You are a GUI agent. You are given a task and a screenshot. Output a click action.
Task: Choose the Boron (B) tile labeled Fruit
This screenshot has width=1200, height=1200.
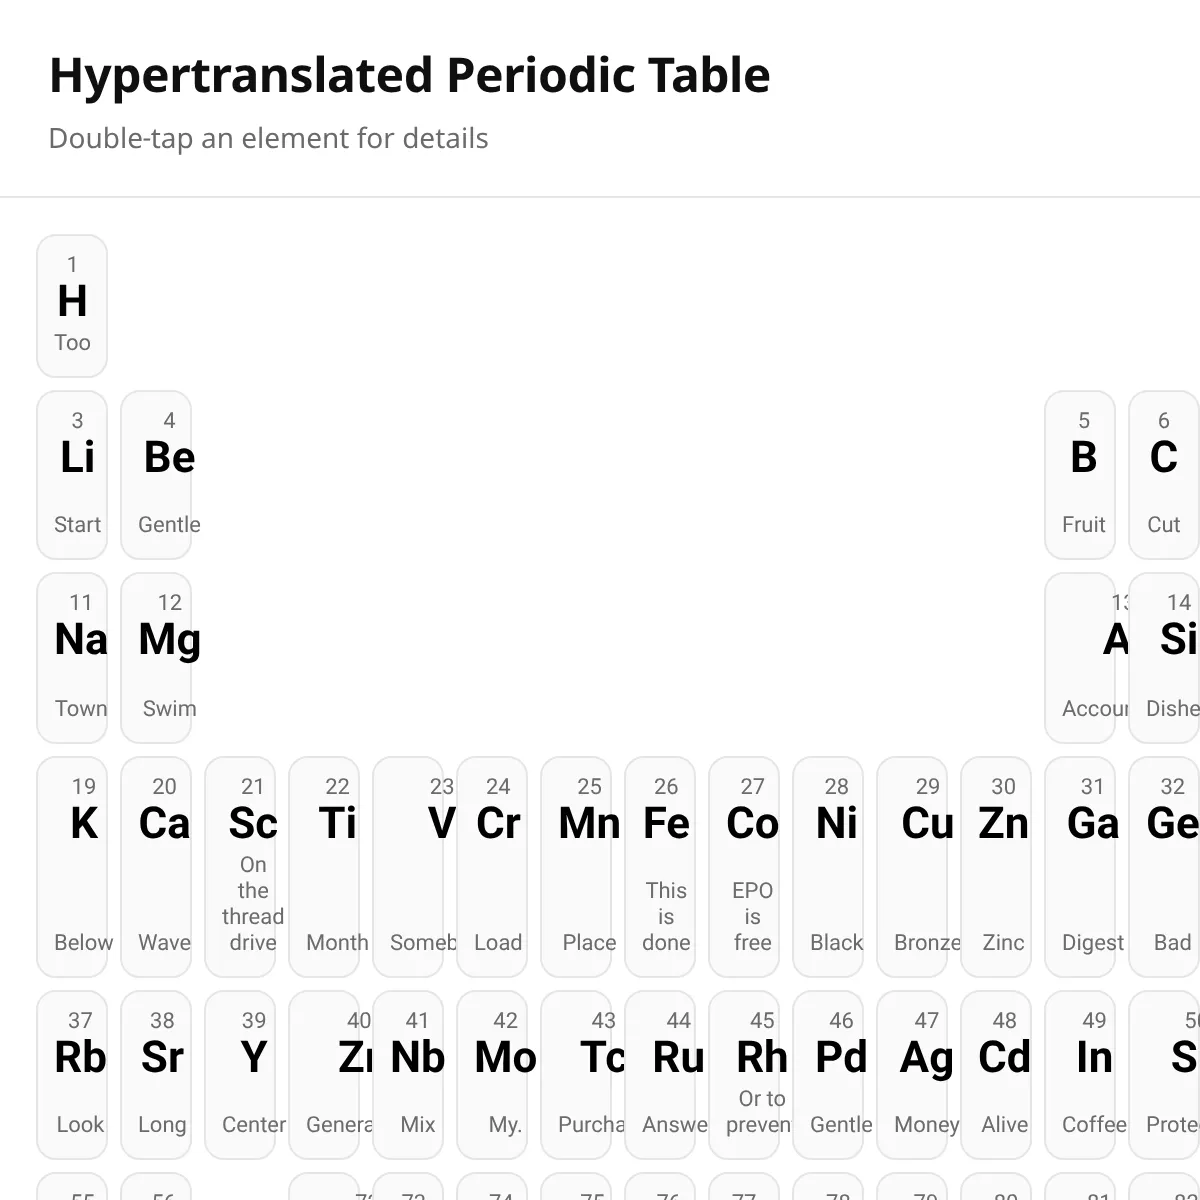1080,475
